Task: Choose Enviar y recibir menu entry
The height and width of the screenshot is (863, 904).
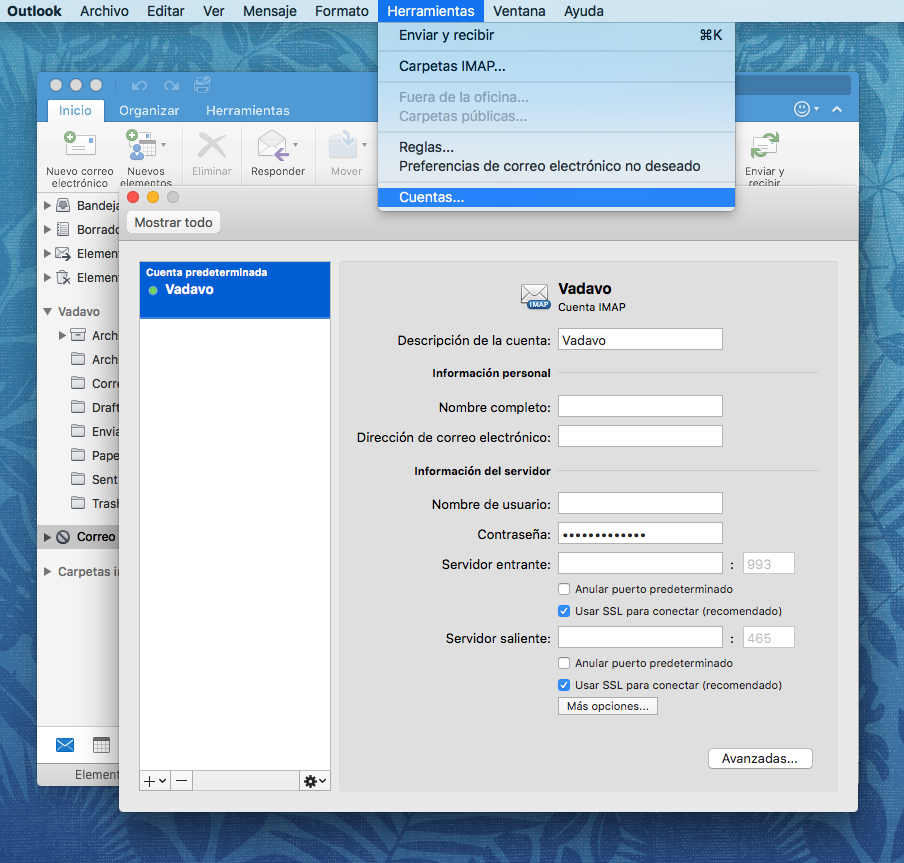Action: point(556,35)
